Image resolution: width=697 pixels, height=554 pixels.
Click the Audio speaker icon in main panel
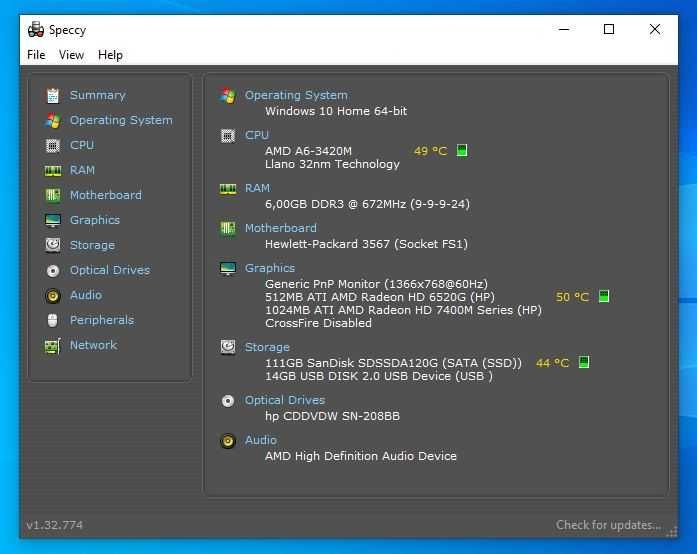pos(228,441)
